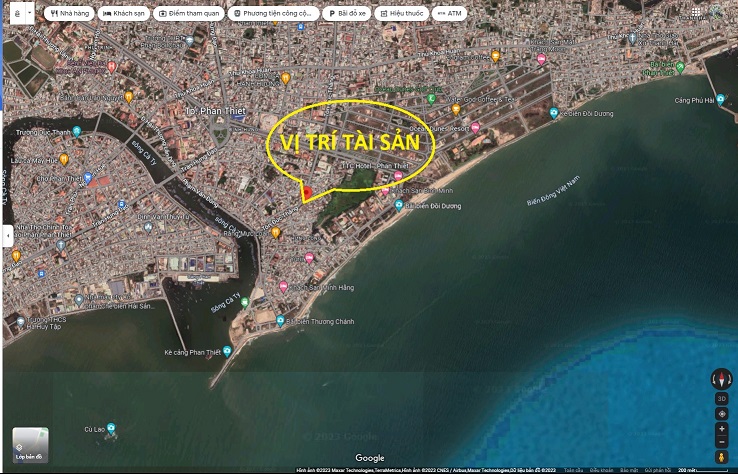Zoom out with the minus button
The height and width of the screenshot is (474, 738).
(721, 442)
